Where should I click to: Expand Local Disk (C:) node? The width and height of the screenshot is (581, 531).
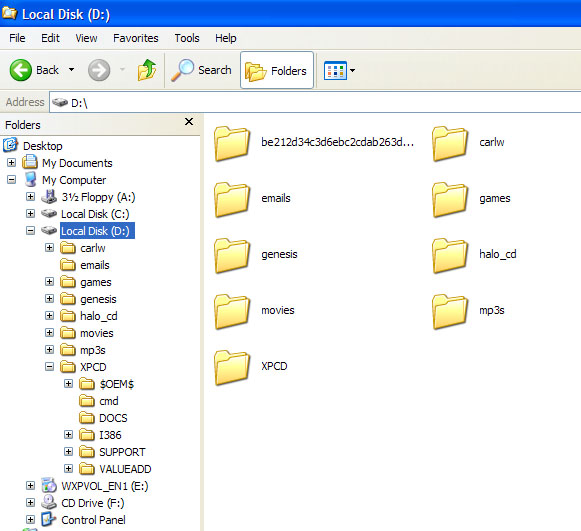(30, 214)
